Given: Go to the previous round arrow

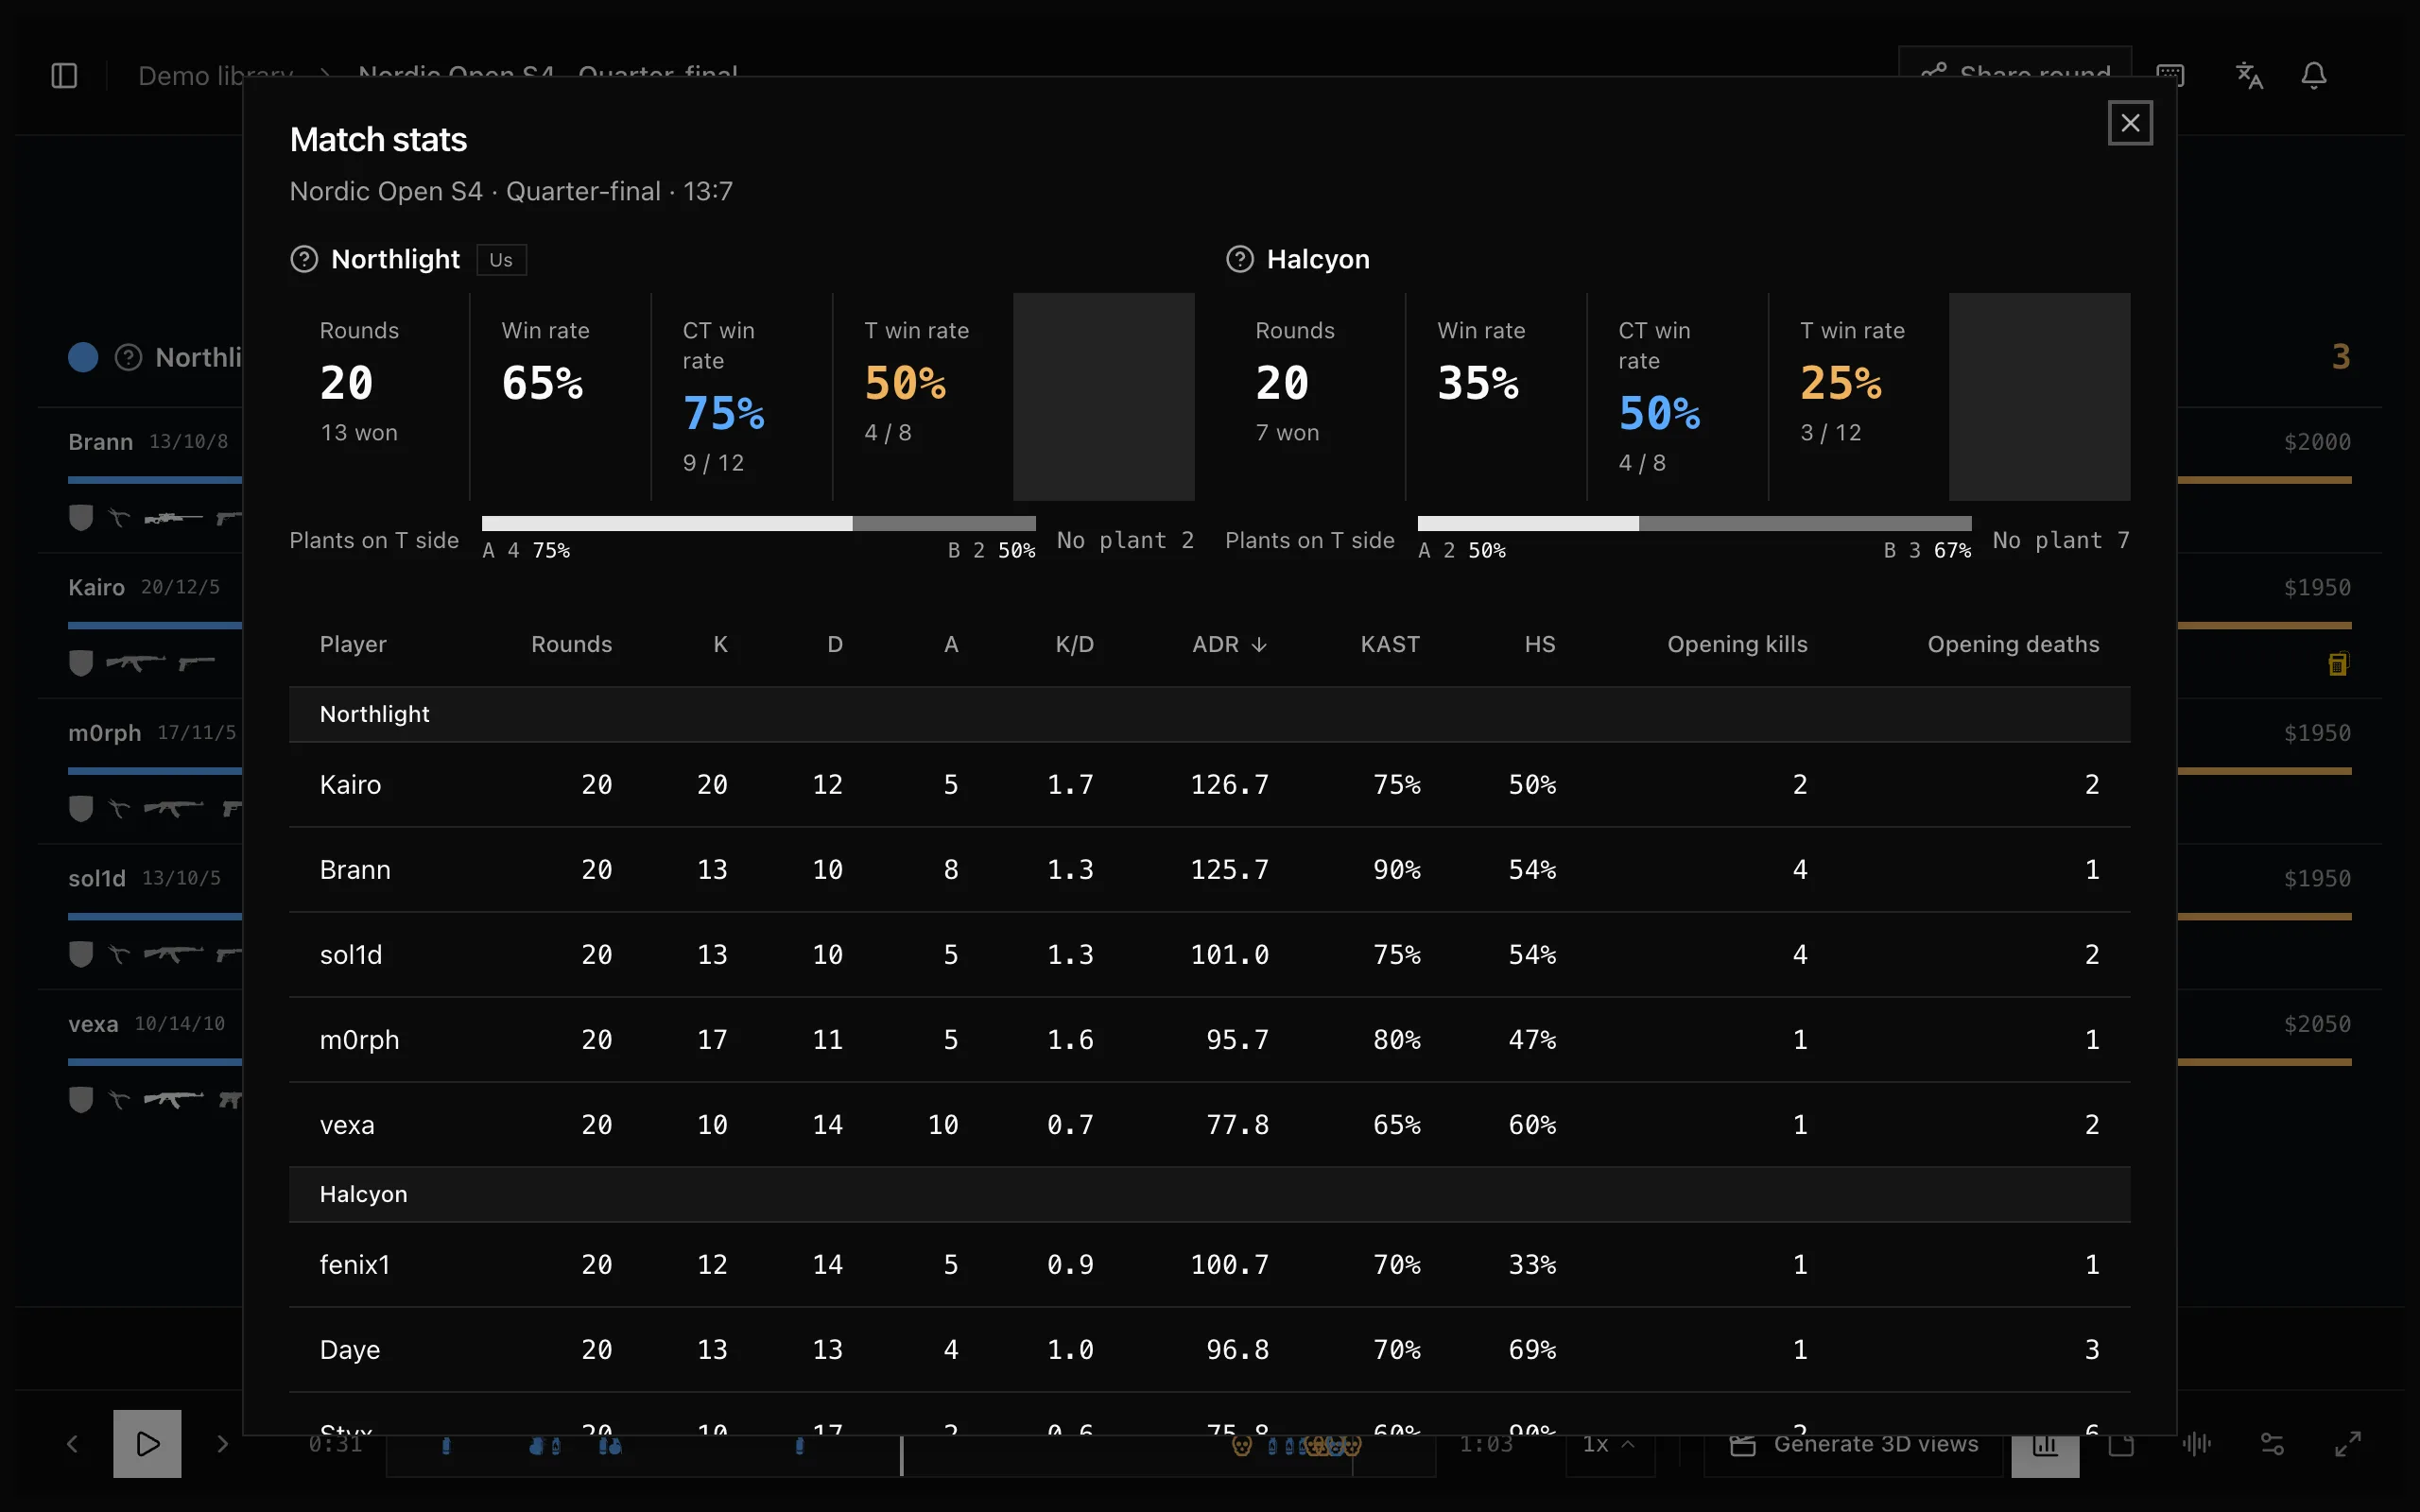Looking at the screenshot, I should [72, 1443].
